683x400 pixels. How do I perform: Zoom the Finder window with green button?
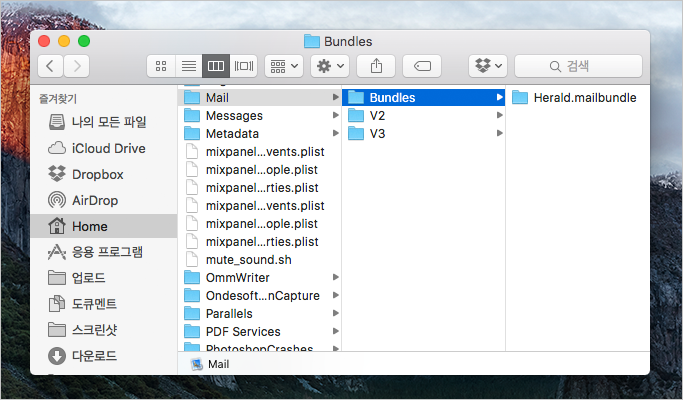point(84,41)
